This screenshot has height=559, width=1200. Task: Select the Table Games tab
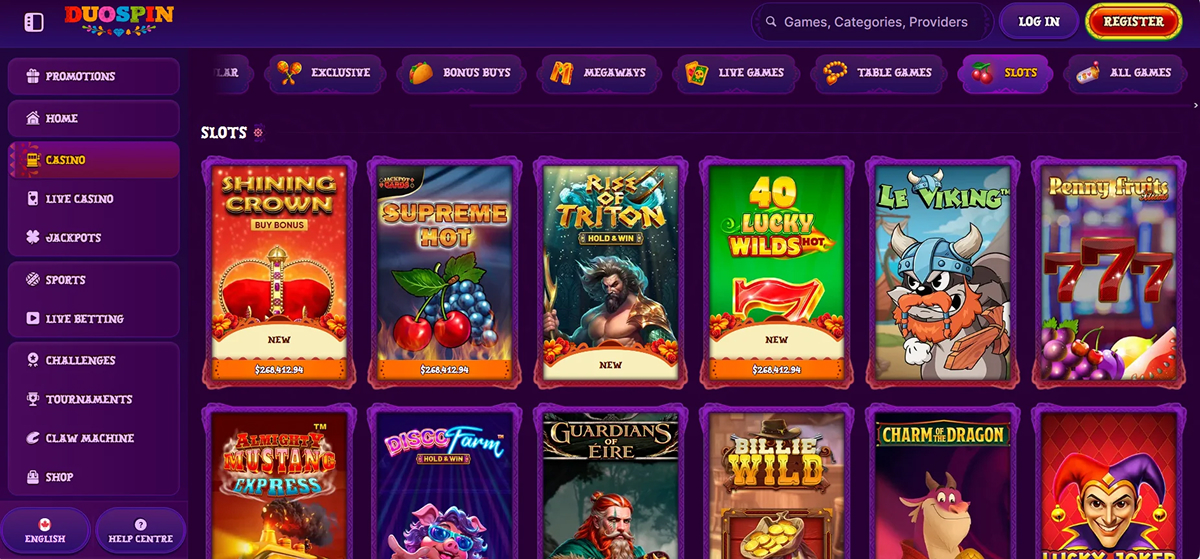[878, 73]
